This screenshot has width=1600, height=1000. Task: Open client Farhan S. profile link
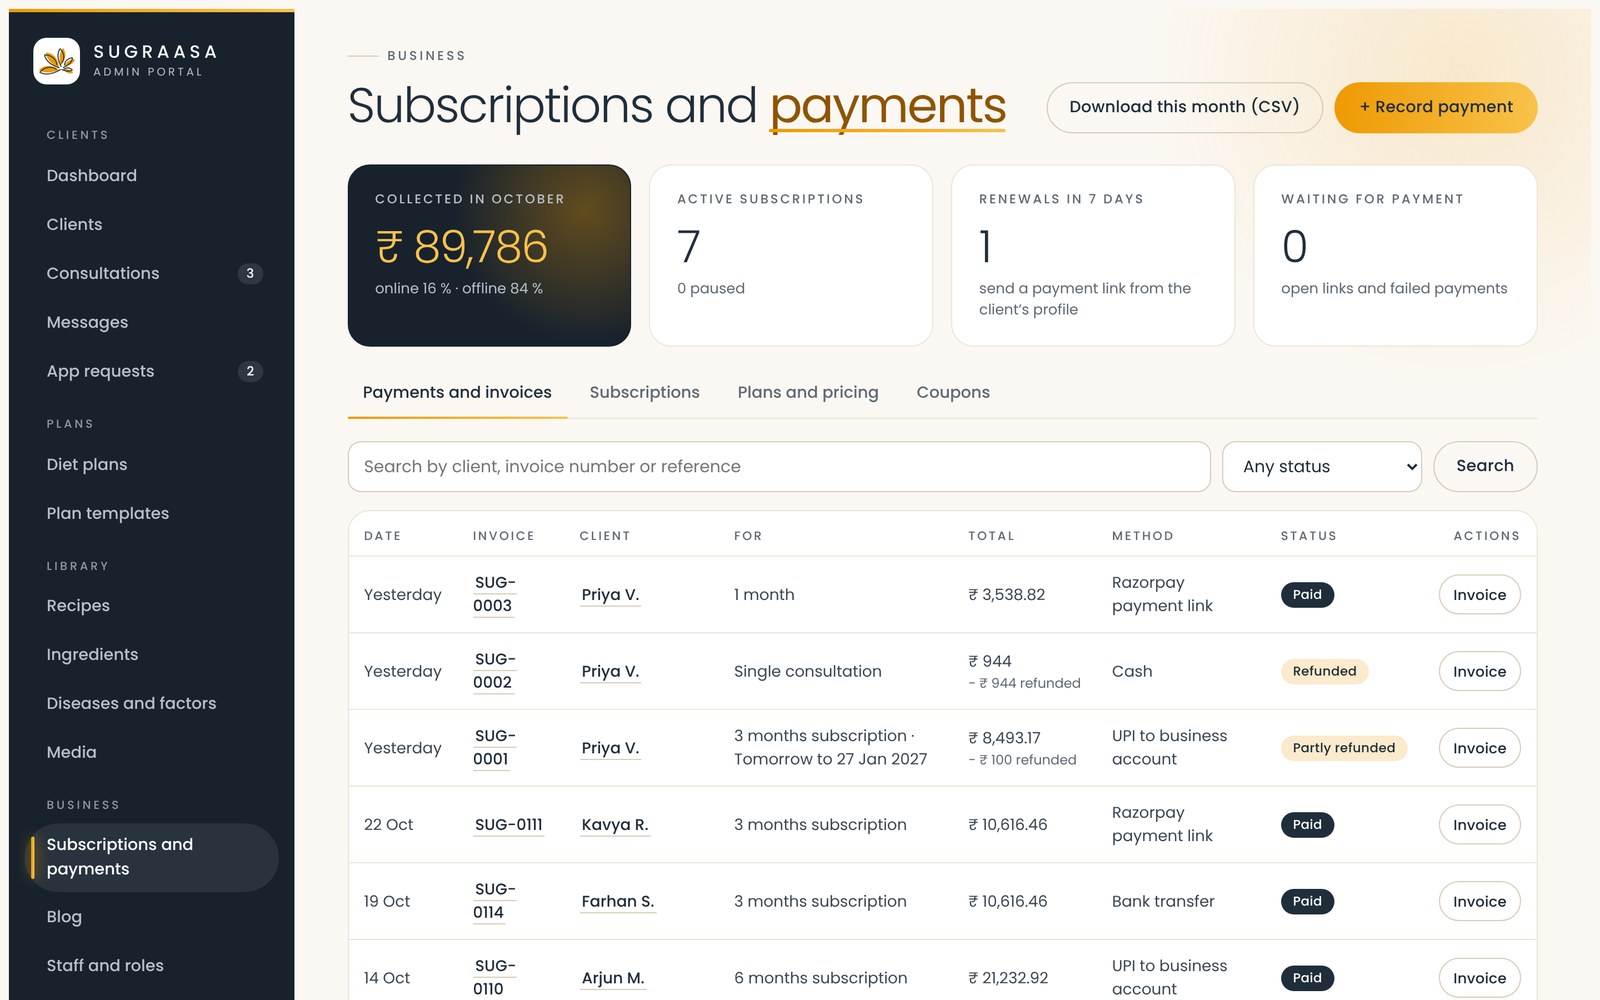pyautogui.click(x=618, y=901)
